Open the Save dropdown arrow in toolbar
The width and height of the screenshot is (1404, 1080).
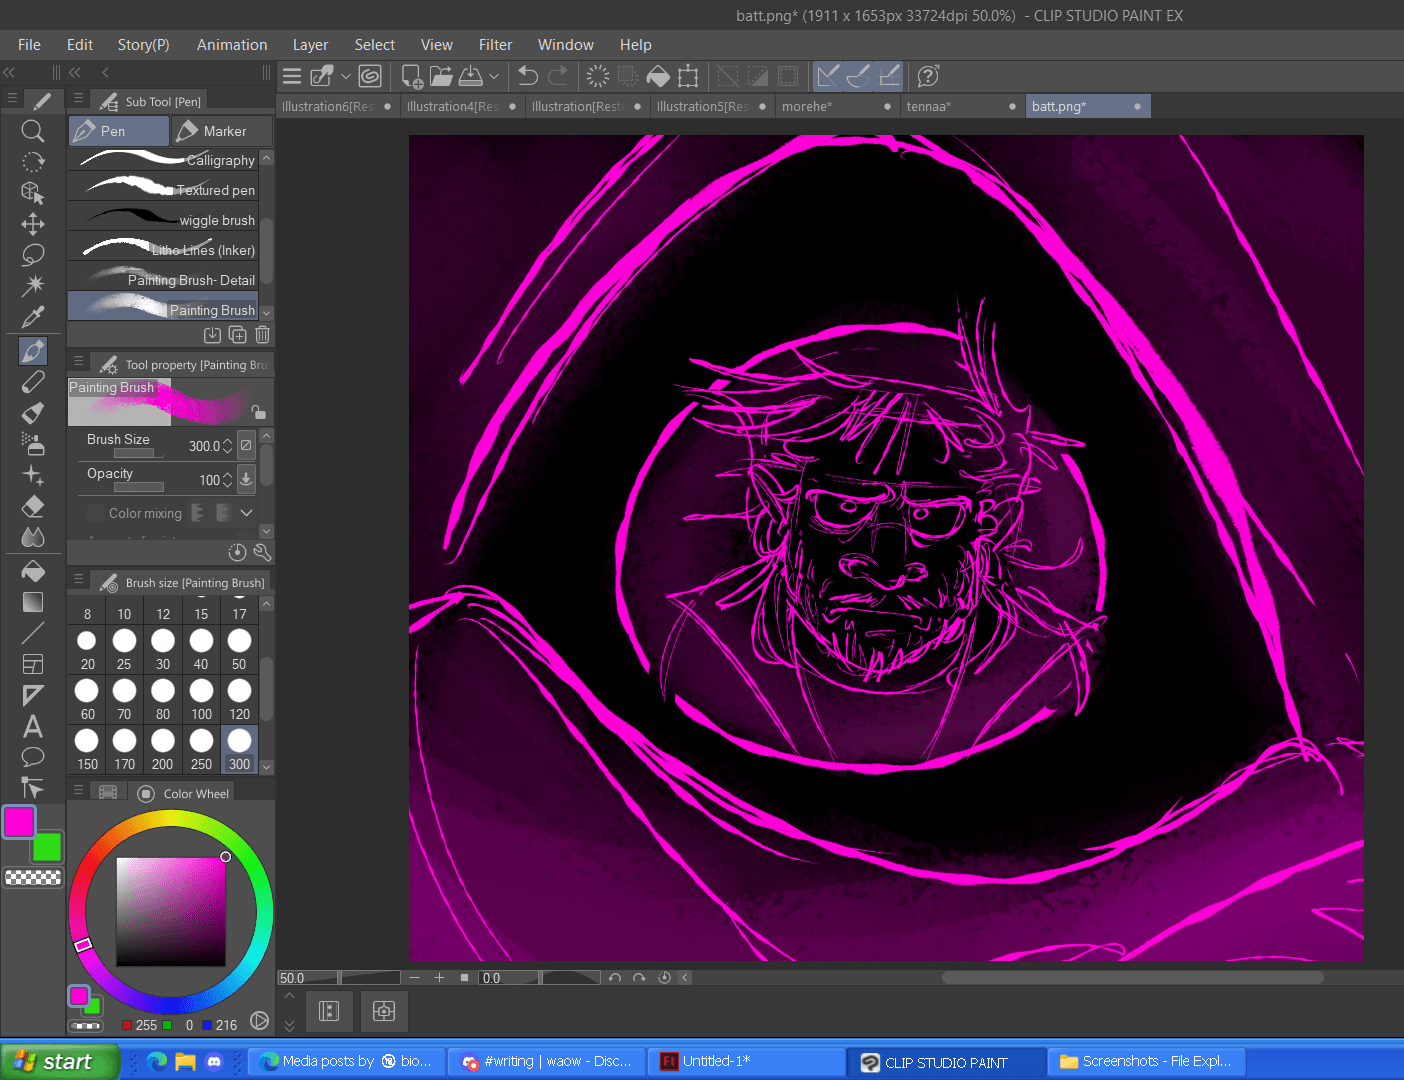494,76
